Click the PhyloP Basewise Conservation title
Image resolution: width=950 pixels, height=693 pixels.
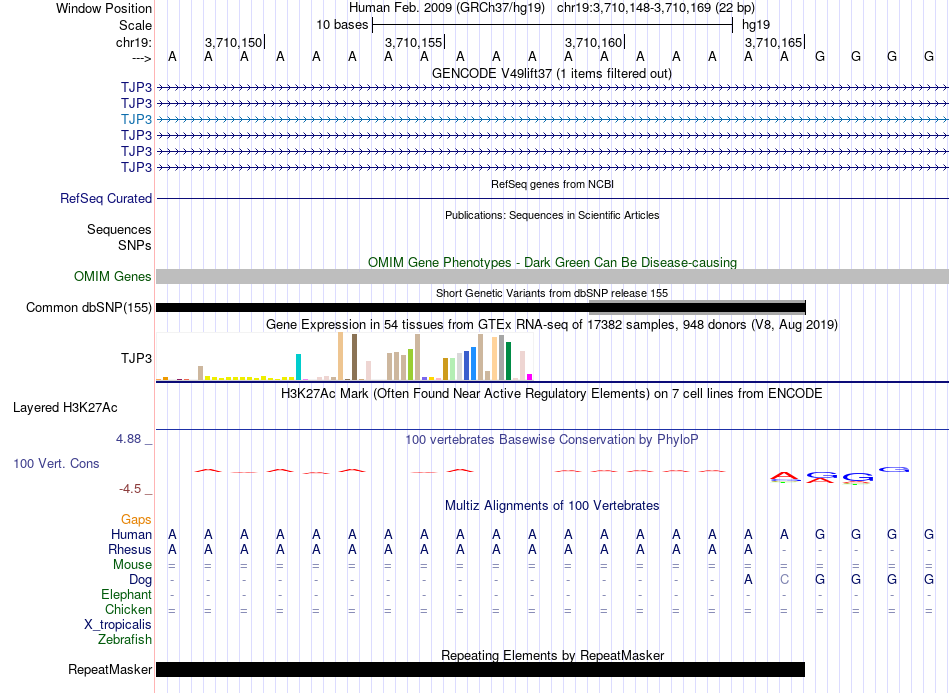click(x=552, y=440)
